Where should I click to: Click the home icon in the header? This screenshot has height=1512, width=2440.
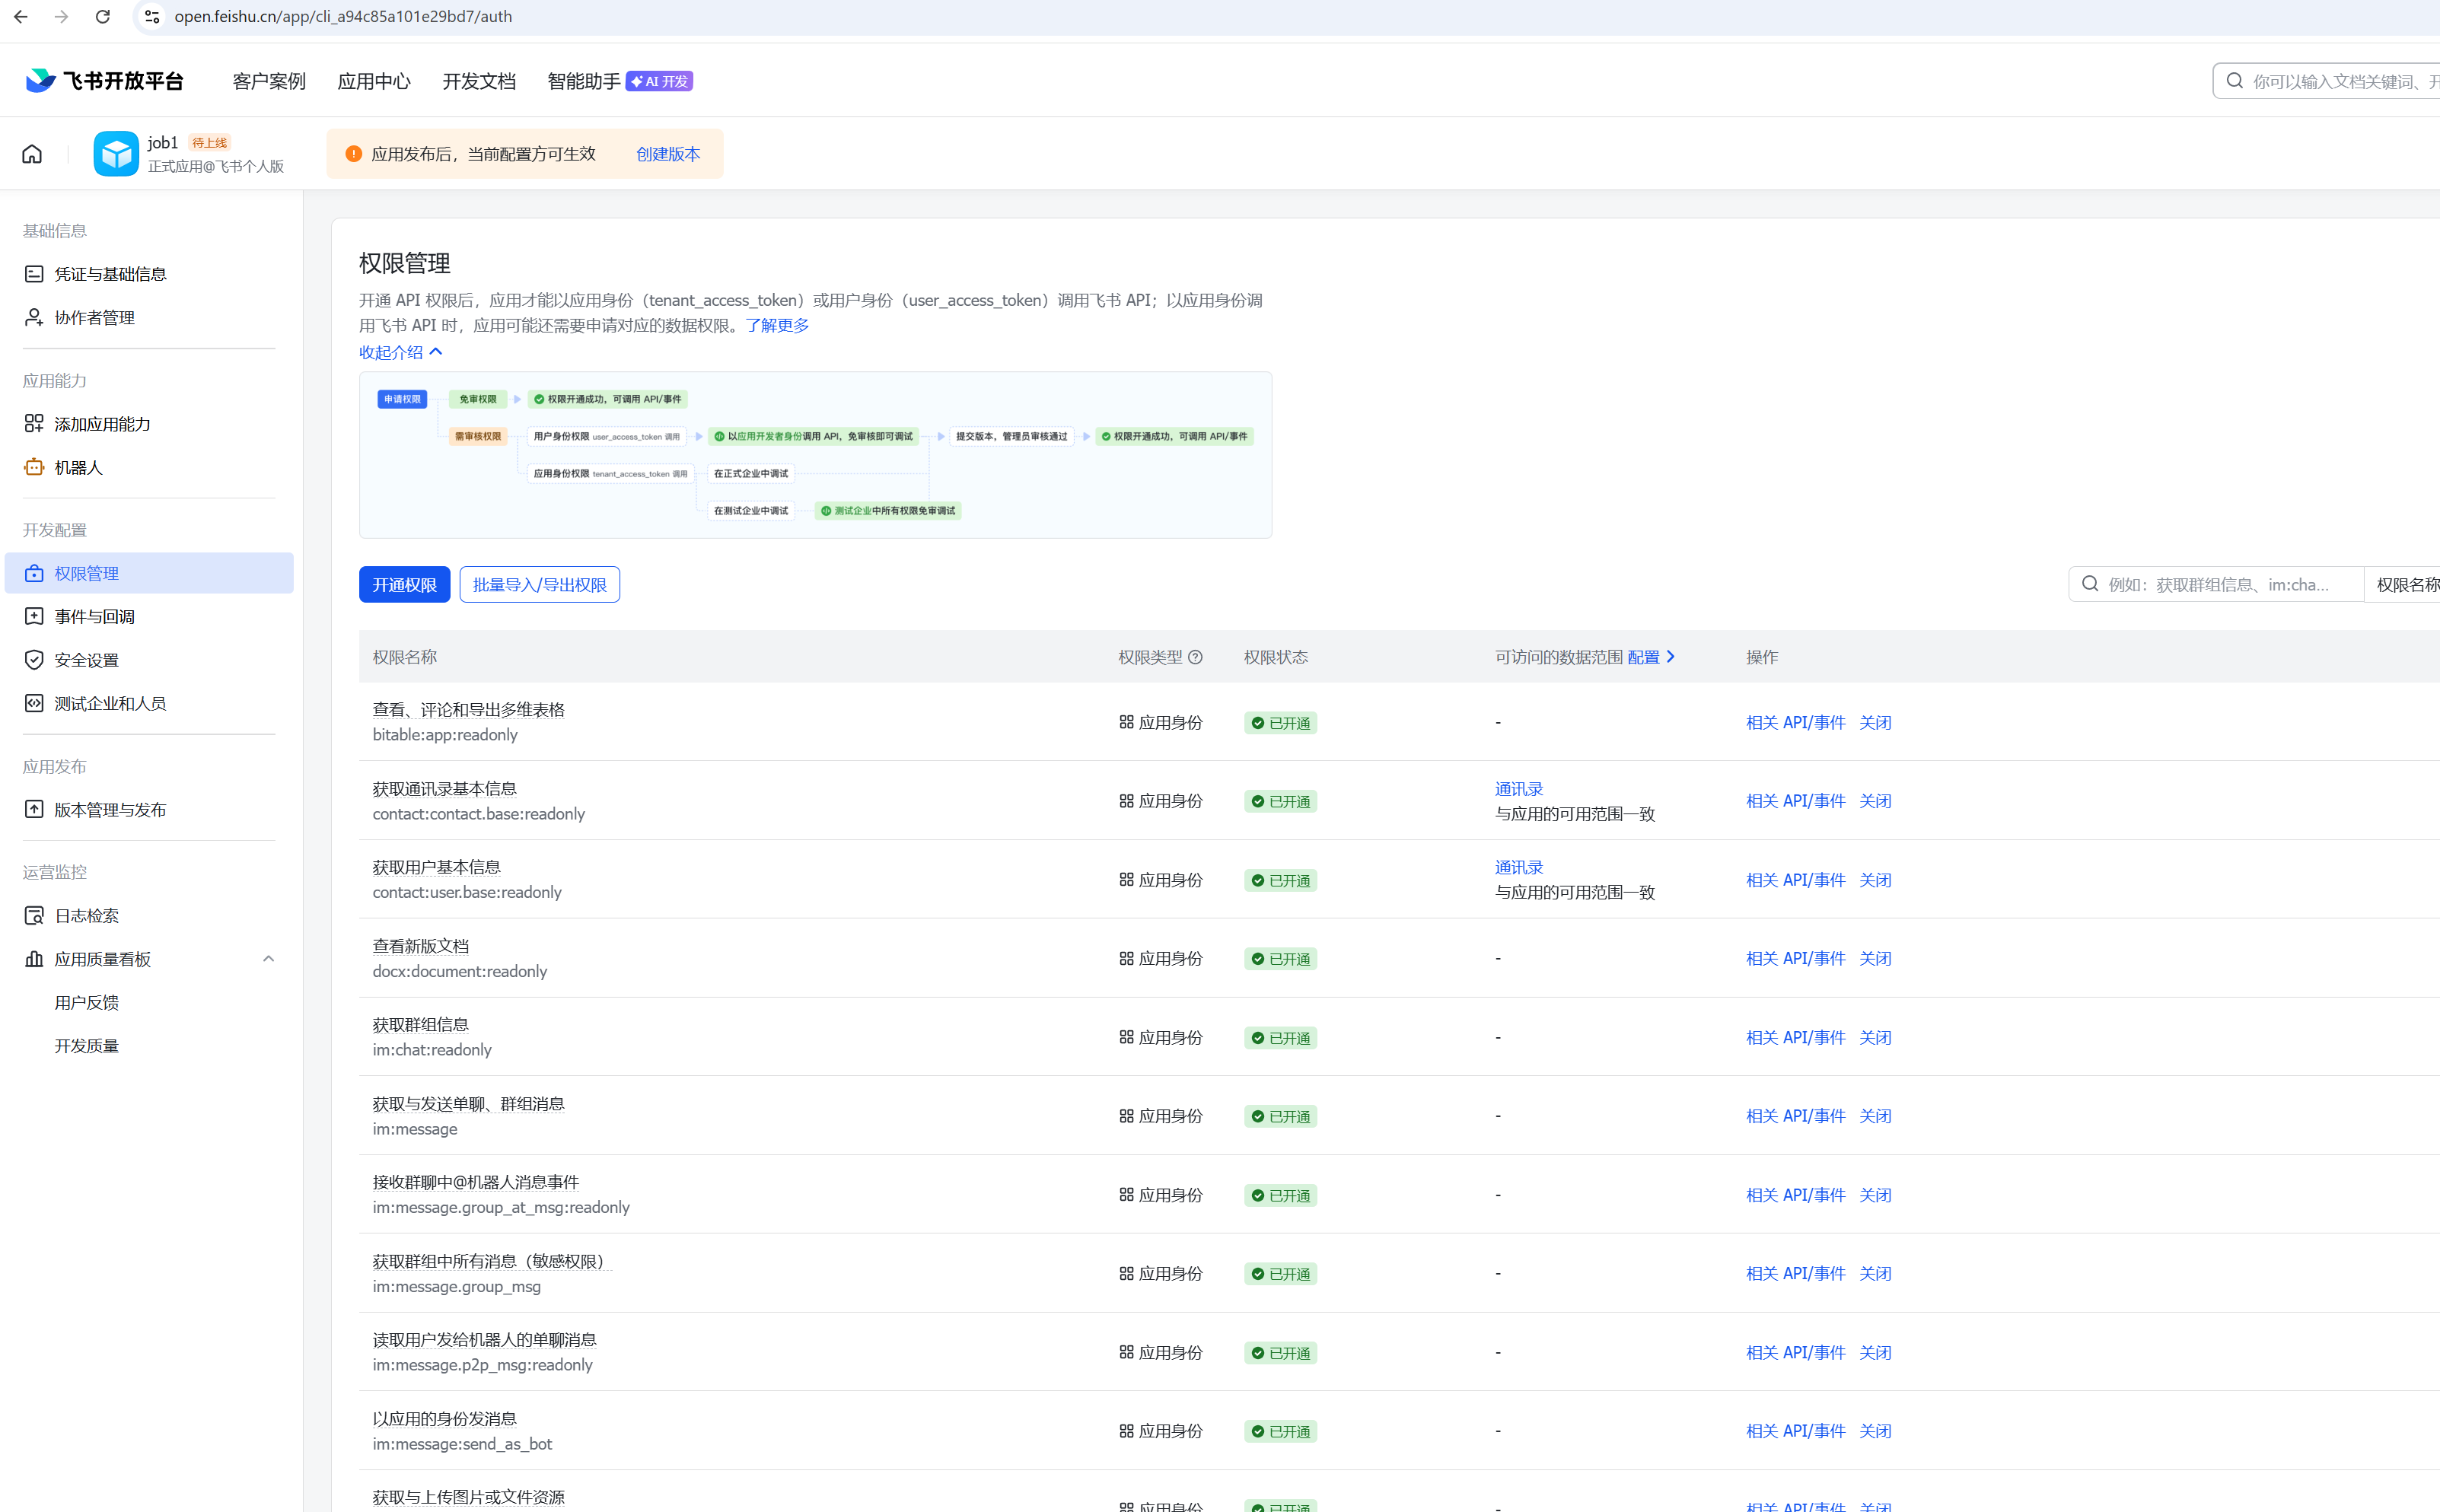32,154
